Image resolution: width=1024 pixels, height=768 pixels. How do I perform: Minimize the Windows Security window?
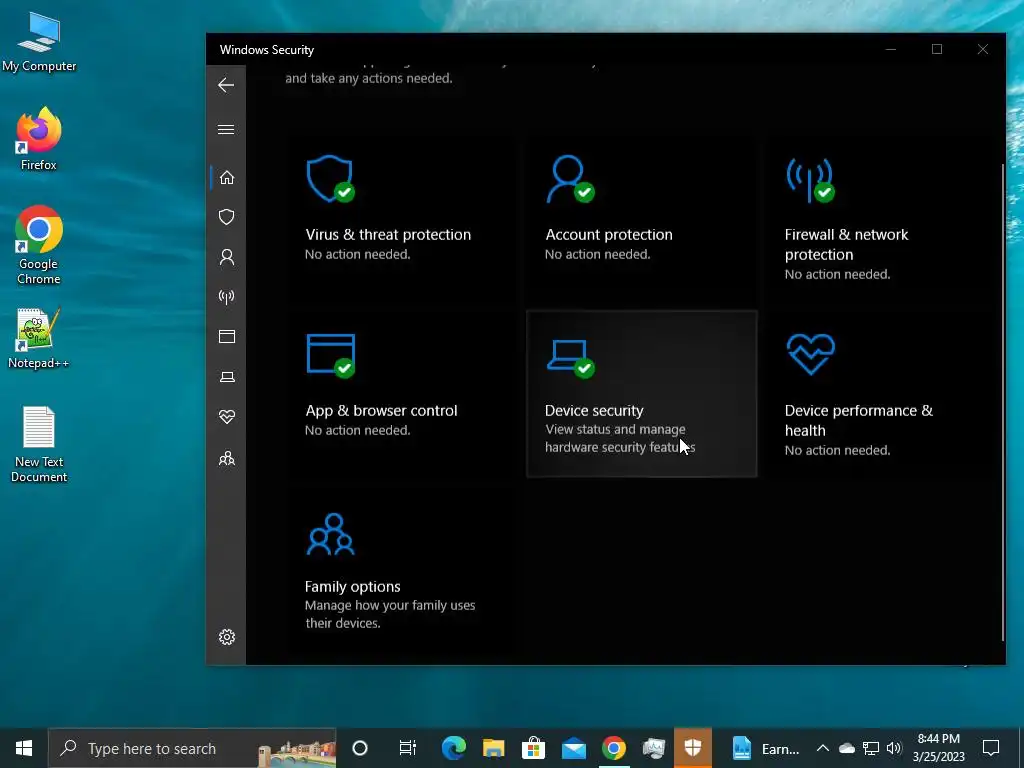pyautogui.click(x=891, y=50)
